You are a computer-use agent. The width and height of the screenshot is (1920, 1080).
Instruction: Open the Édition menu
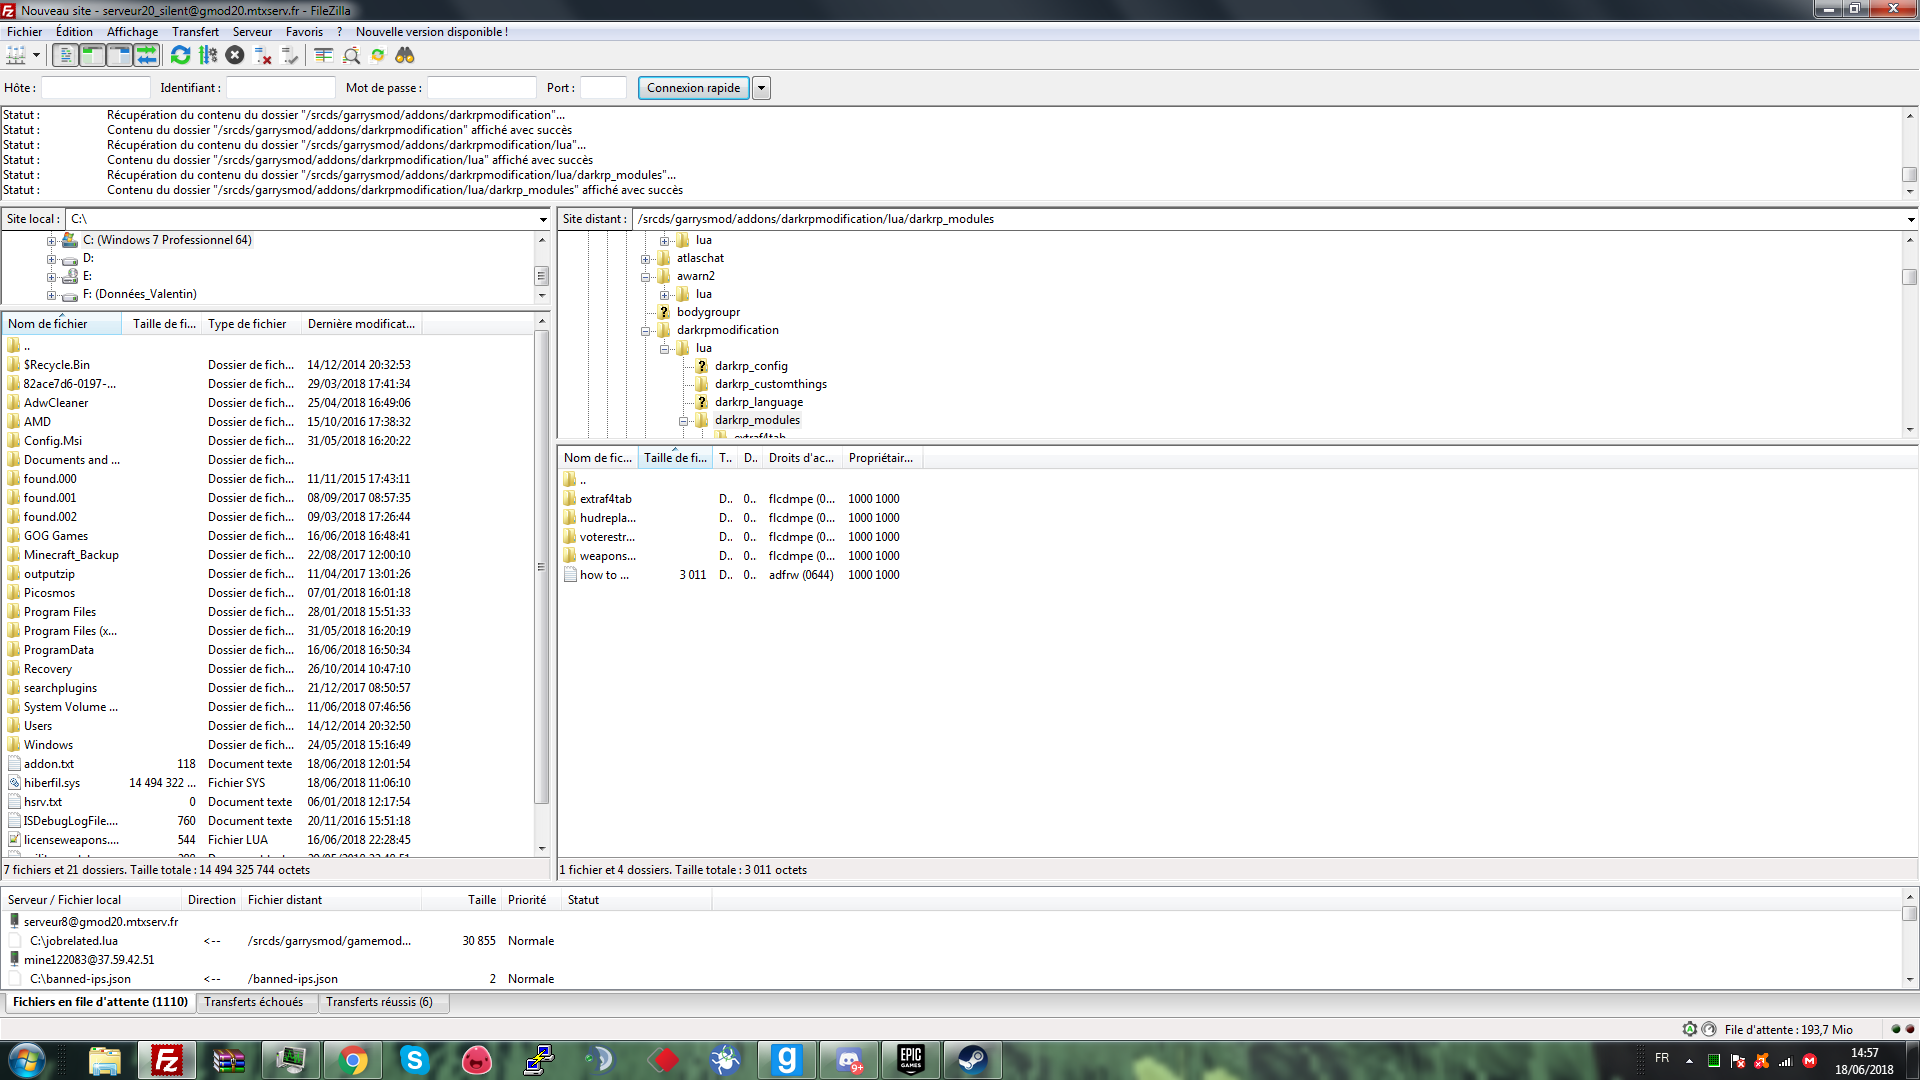point(74,32)
